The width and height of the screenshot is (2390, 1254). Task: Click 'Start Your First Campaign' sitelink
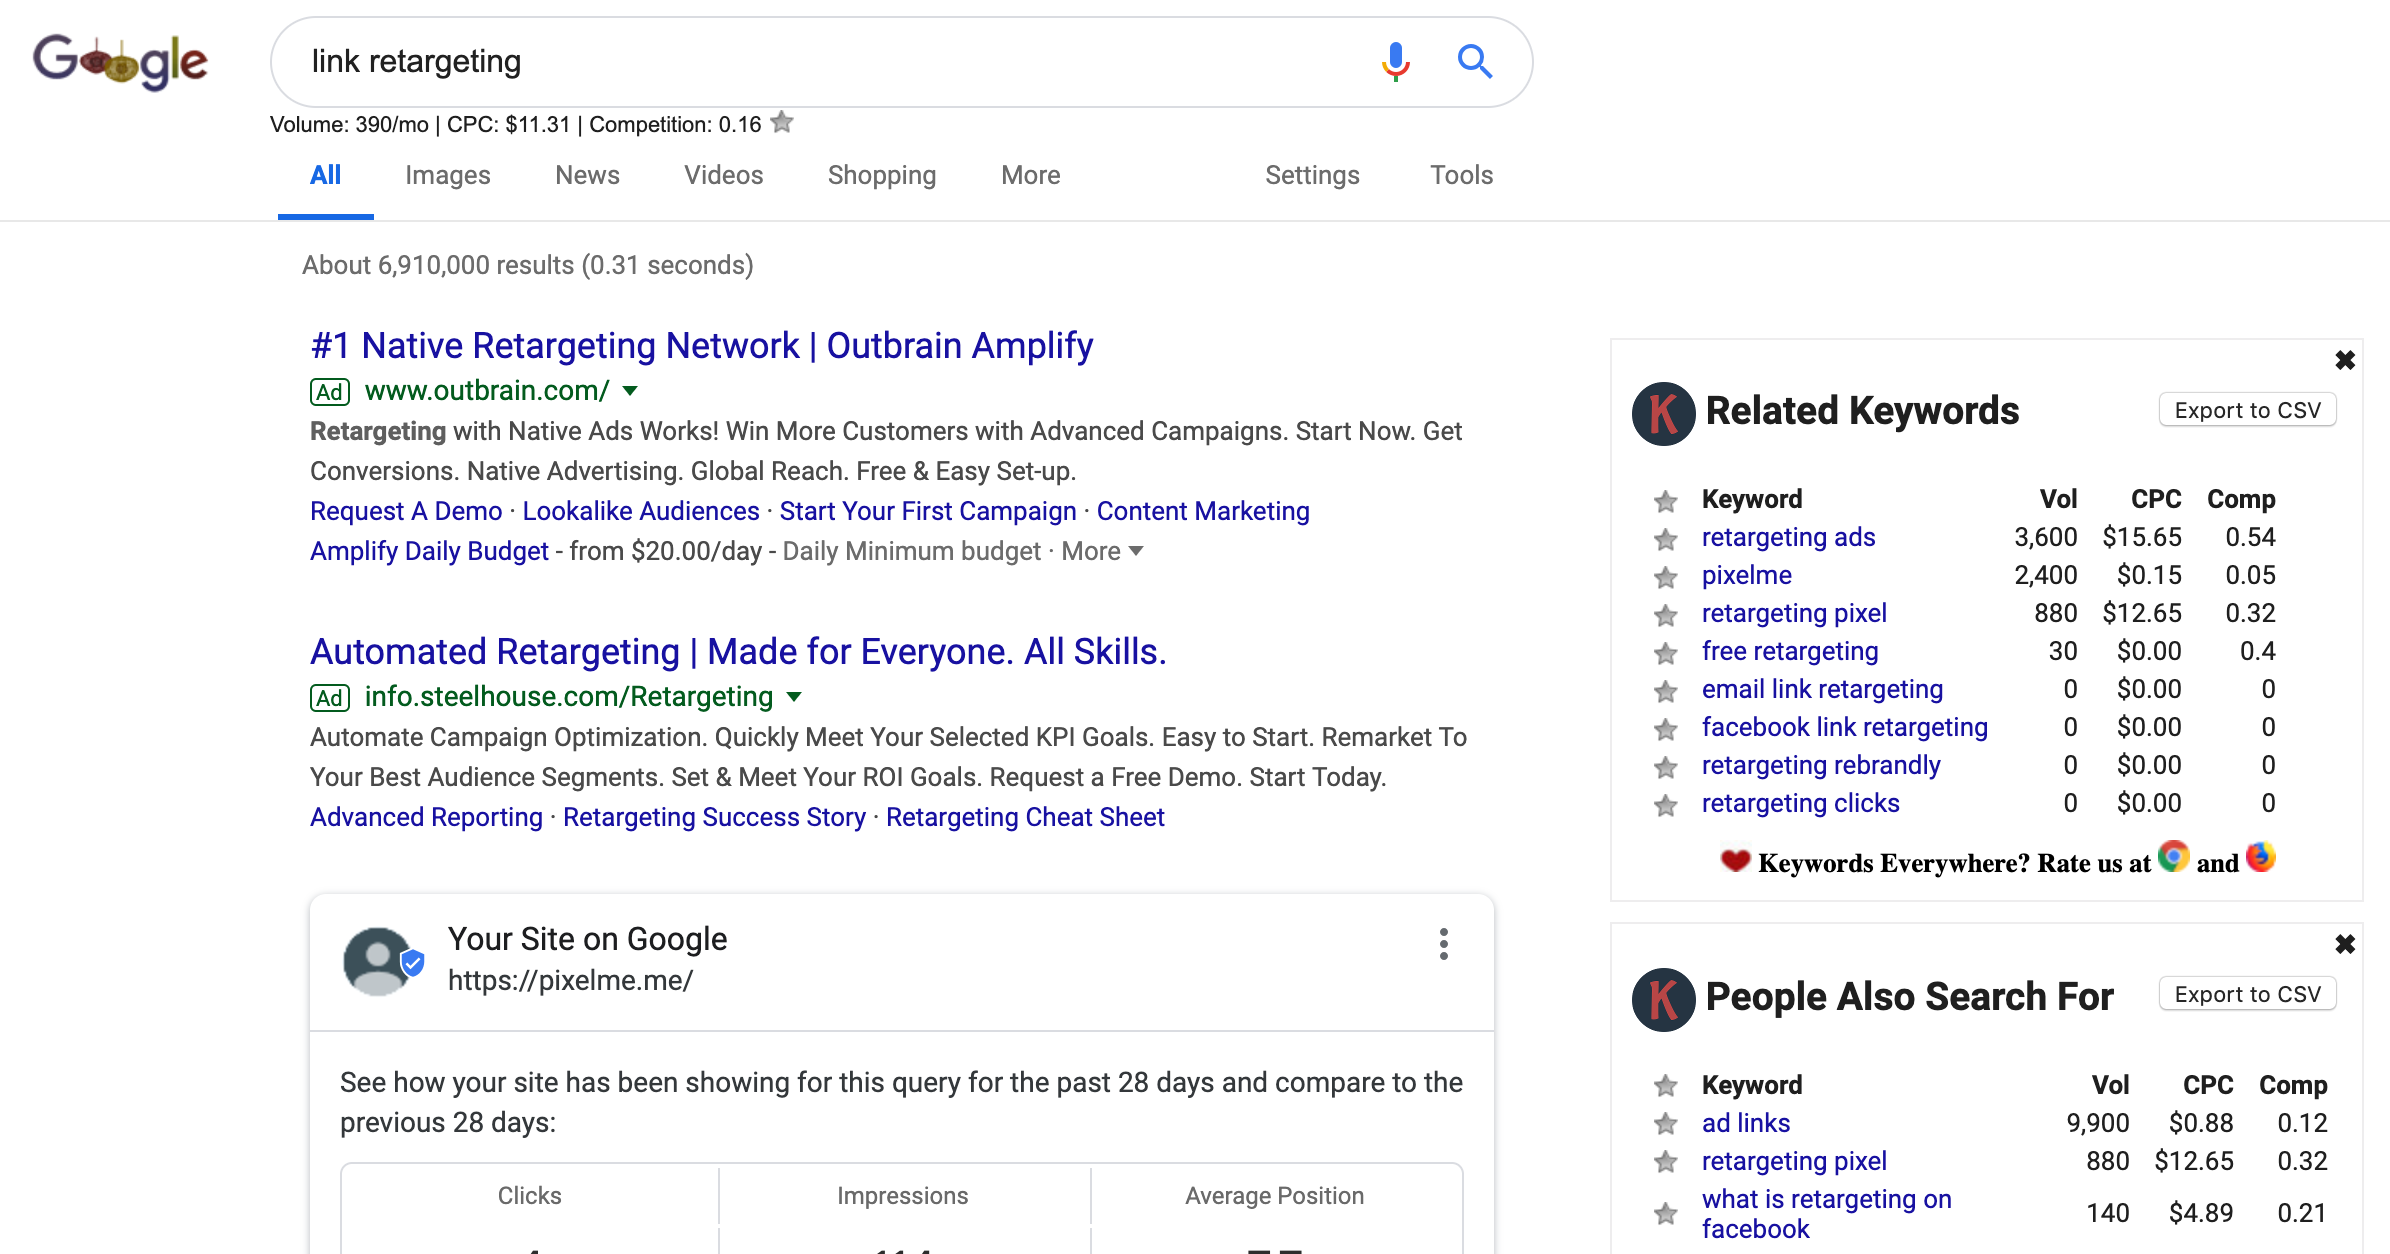(928, 511)
